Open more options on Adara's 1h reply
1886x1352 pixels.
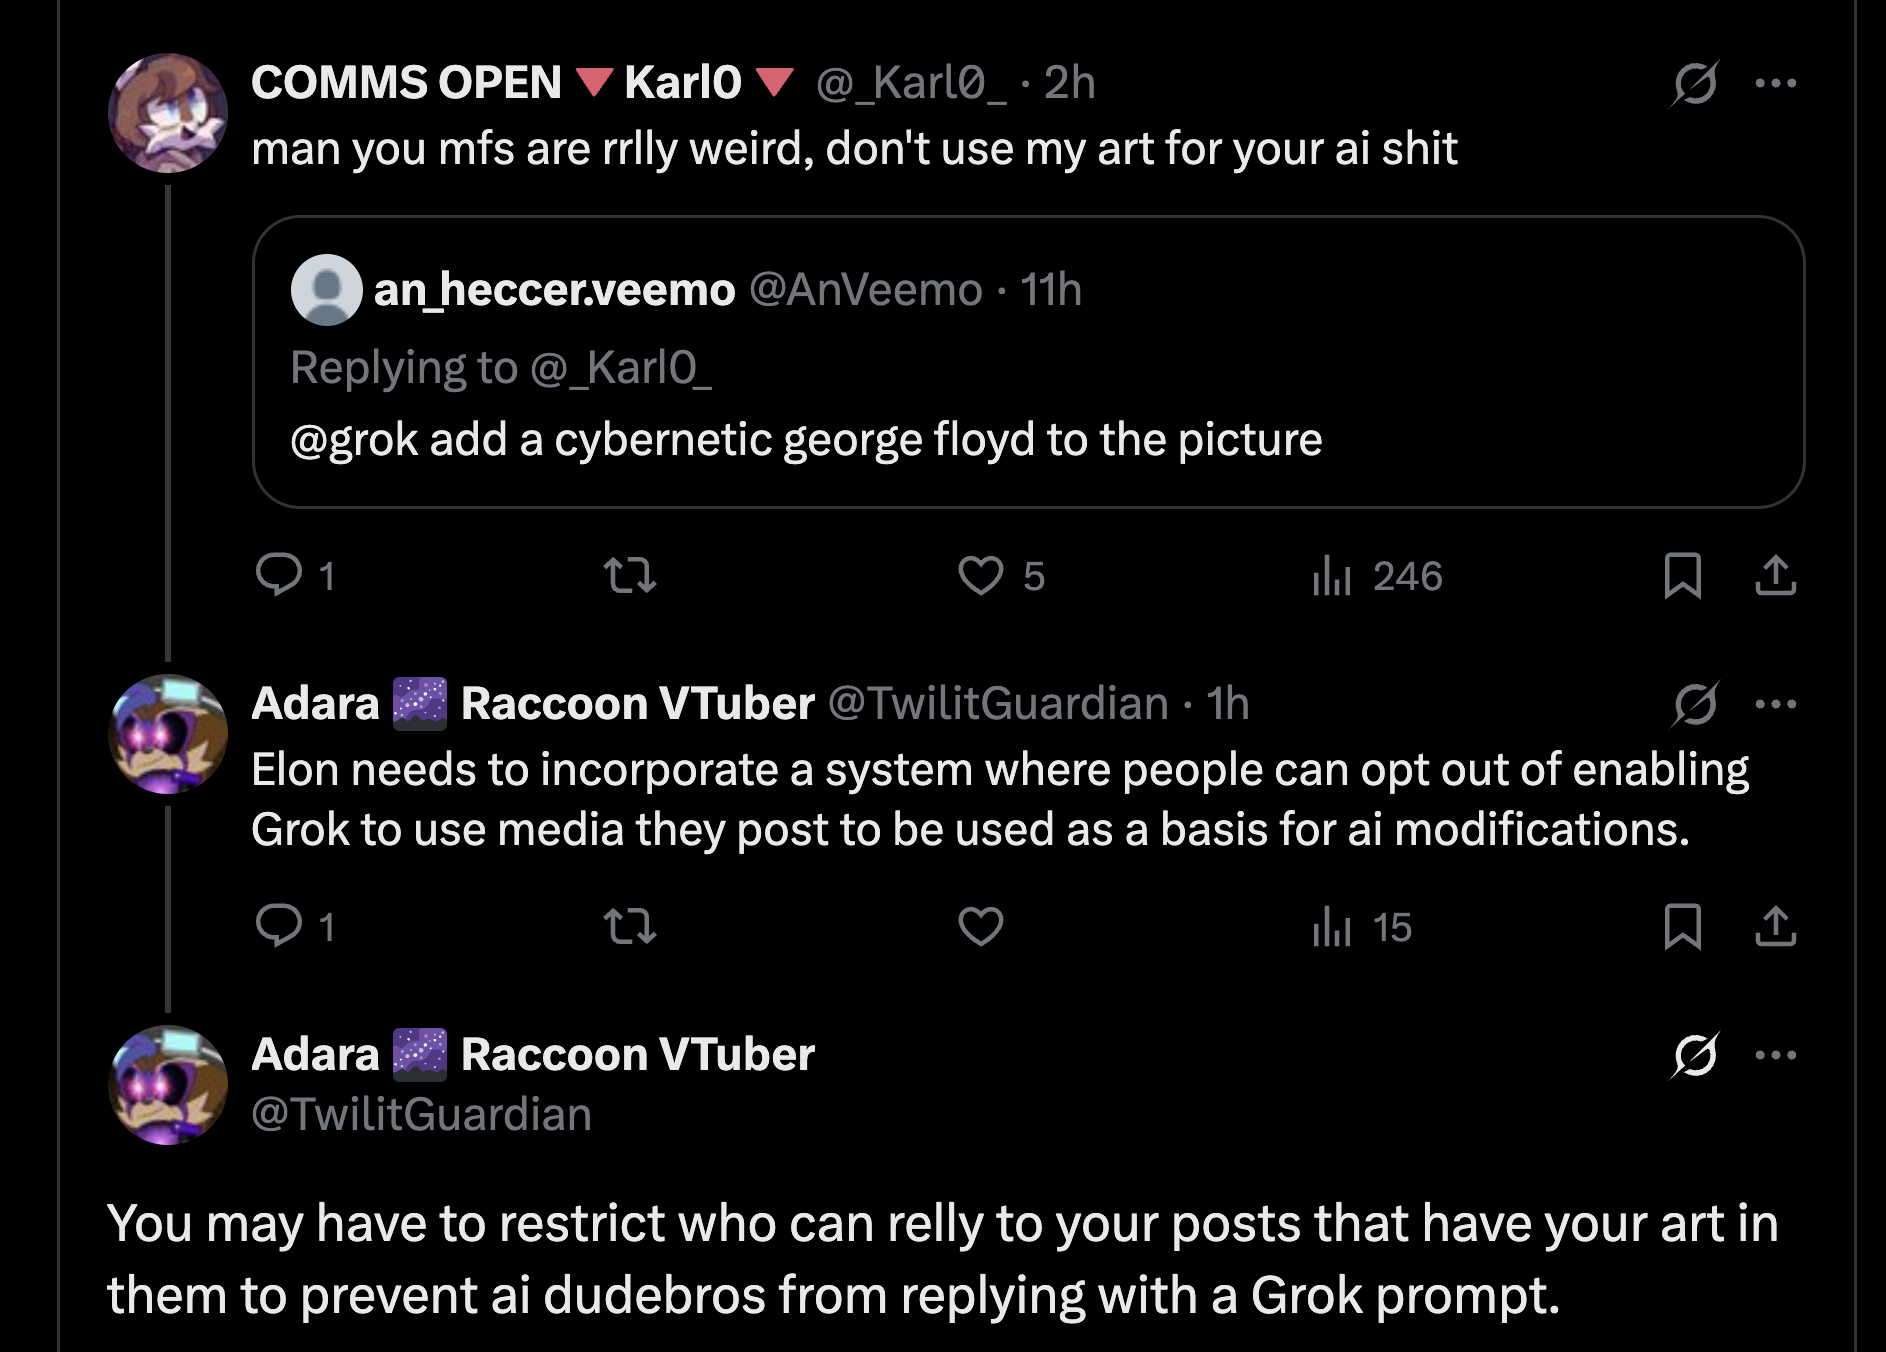click(1775, 704)
